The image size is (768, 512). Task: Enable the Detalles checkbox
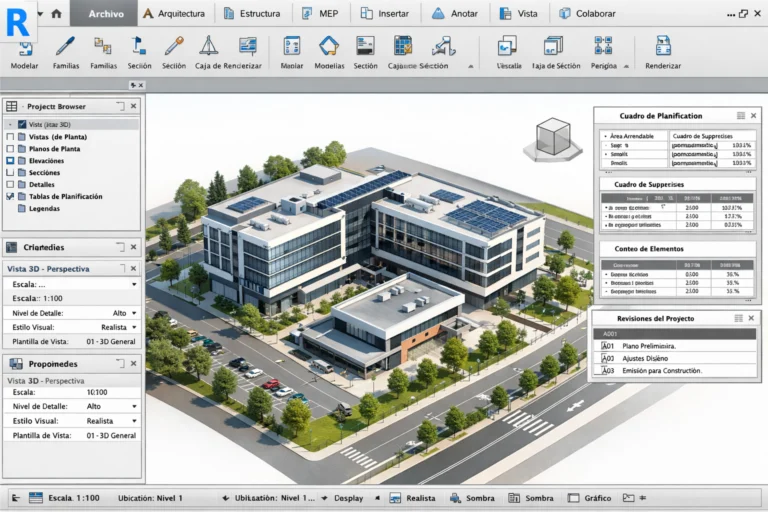tap(10, 184)
